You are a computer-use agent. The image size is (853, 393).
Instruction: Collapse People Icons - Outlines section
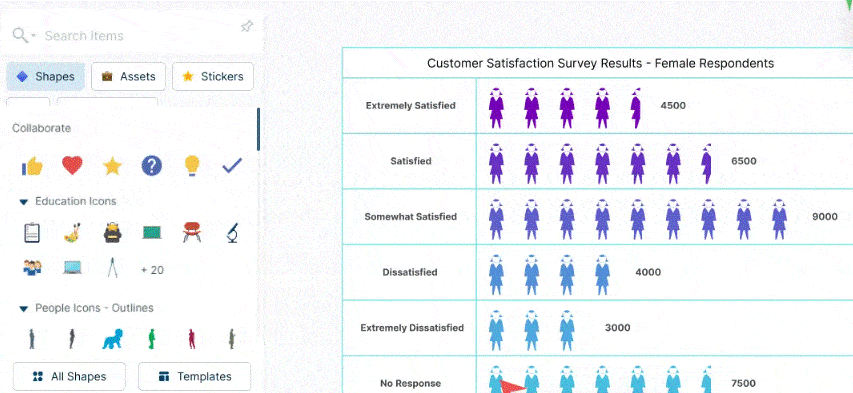pos(23,309)
